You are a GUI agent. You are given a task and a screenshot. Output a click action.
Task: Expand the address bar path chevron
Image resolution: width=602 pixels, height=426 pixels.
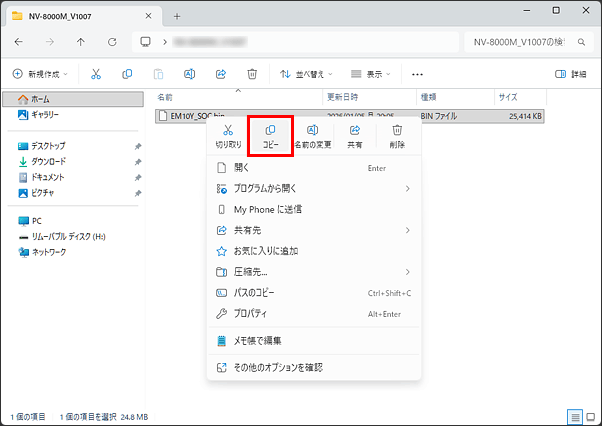coord(165,42)
